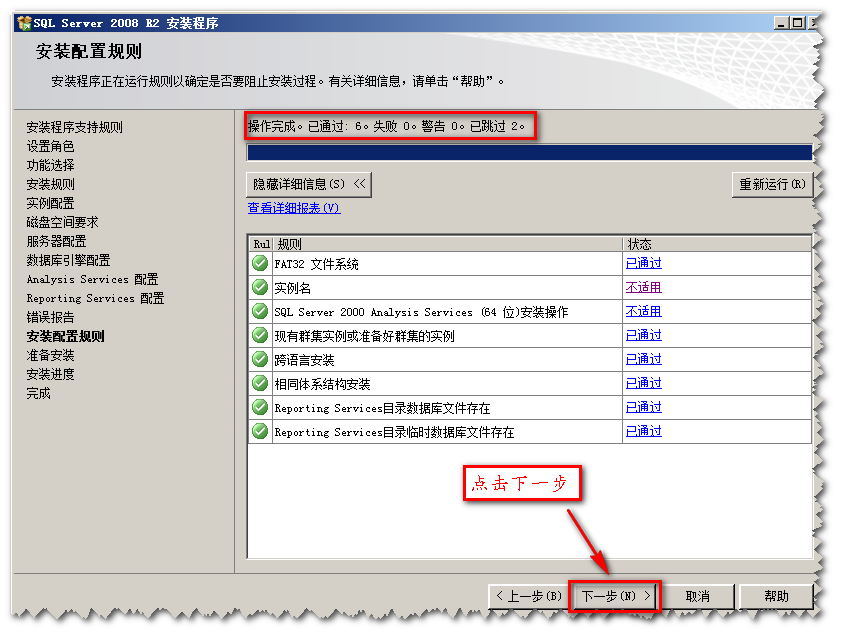Click green check icon beside FAT32 文件系统
Screen dimensions: 841x636
(260, 263)
